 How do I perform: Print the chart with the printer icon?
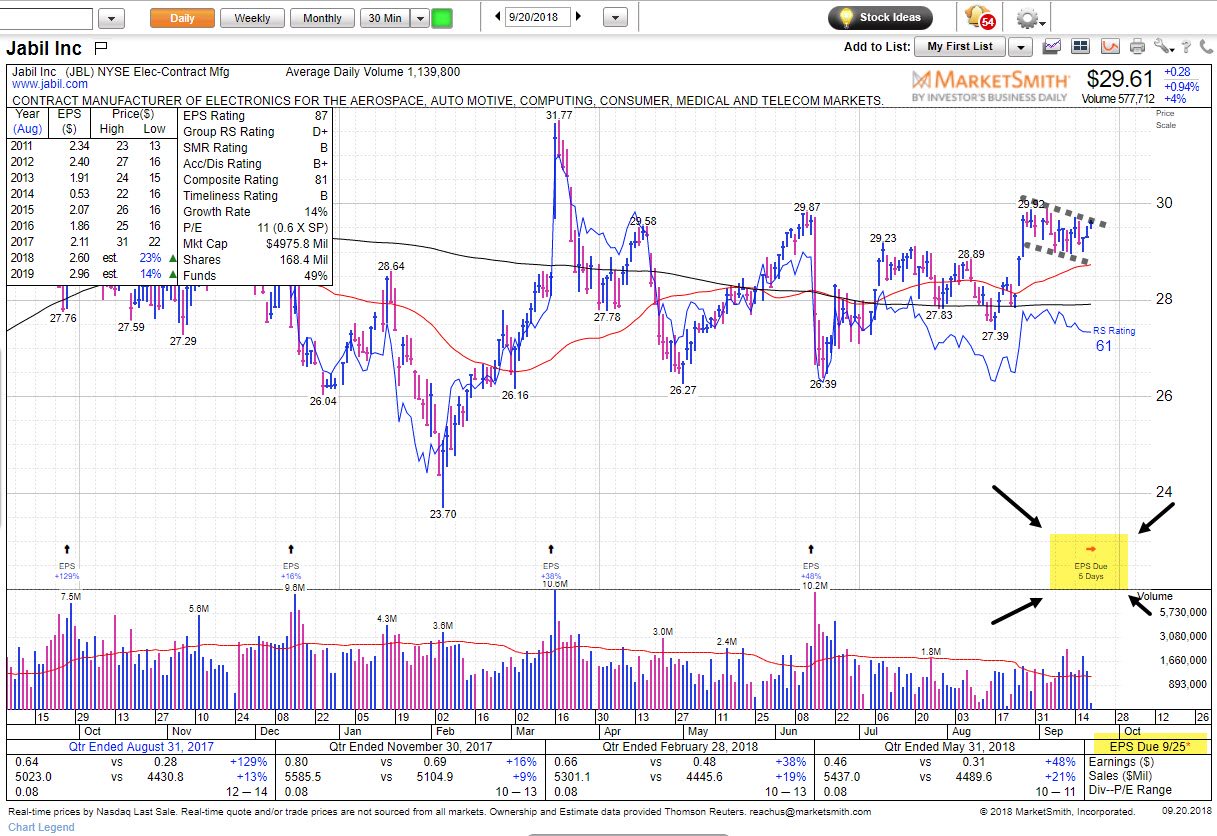click(1137, 46)
